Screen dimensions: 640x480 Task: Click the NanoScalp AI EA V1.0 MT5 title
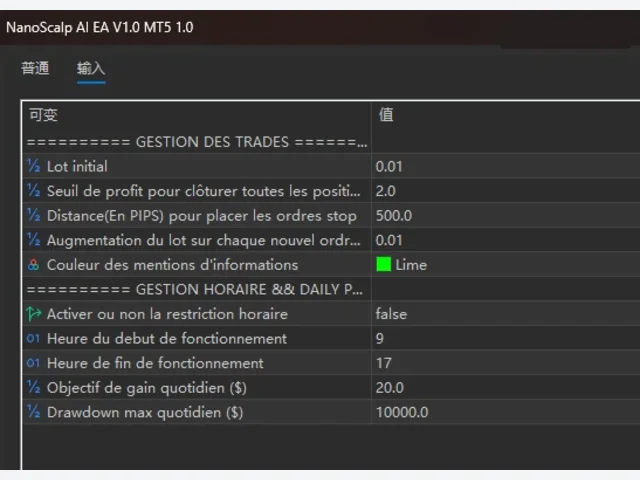[100, 27]
